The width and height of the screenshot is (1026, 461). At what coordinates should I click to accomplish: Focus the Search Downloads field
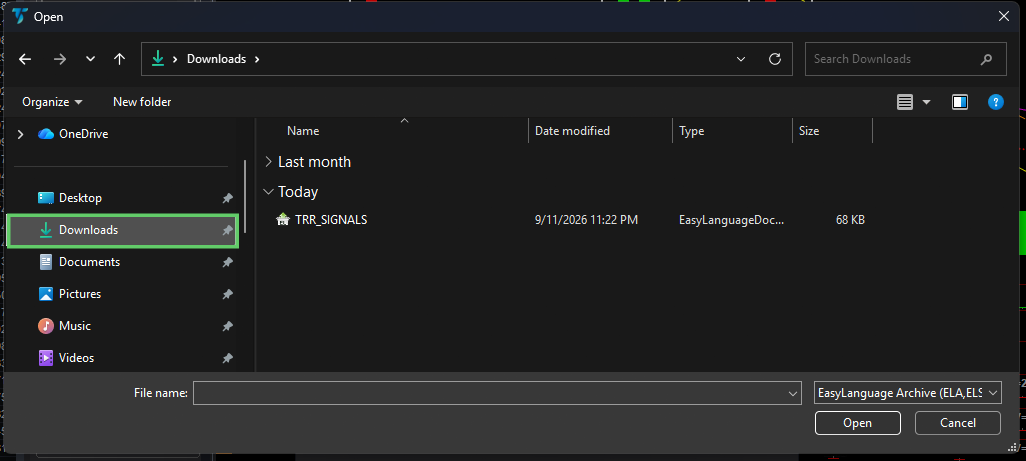(906, 59)
